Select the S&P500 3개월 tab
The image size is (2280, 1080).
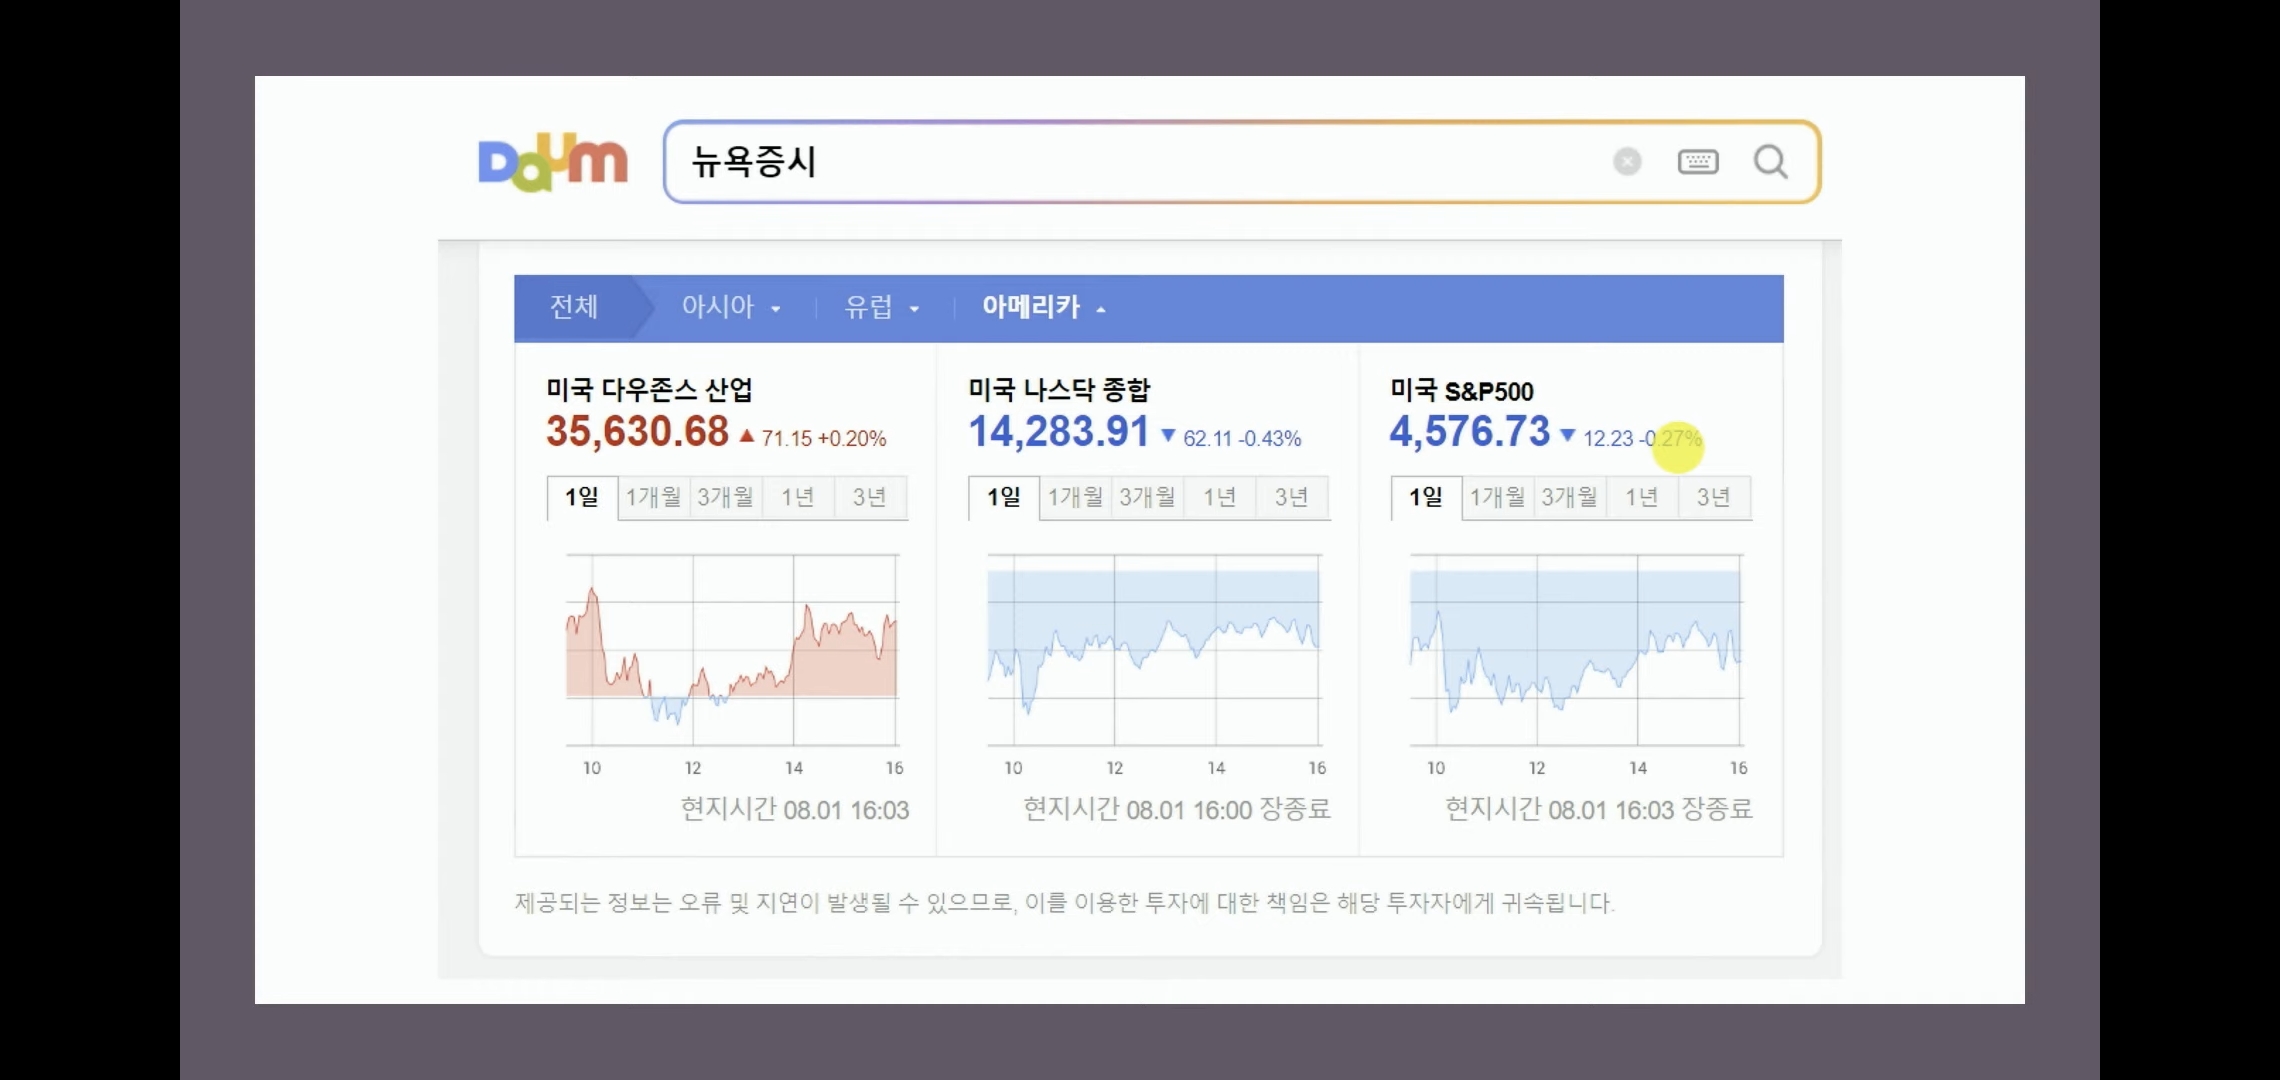click(x=1569, y=497)
